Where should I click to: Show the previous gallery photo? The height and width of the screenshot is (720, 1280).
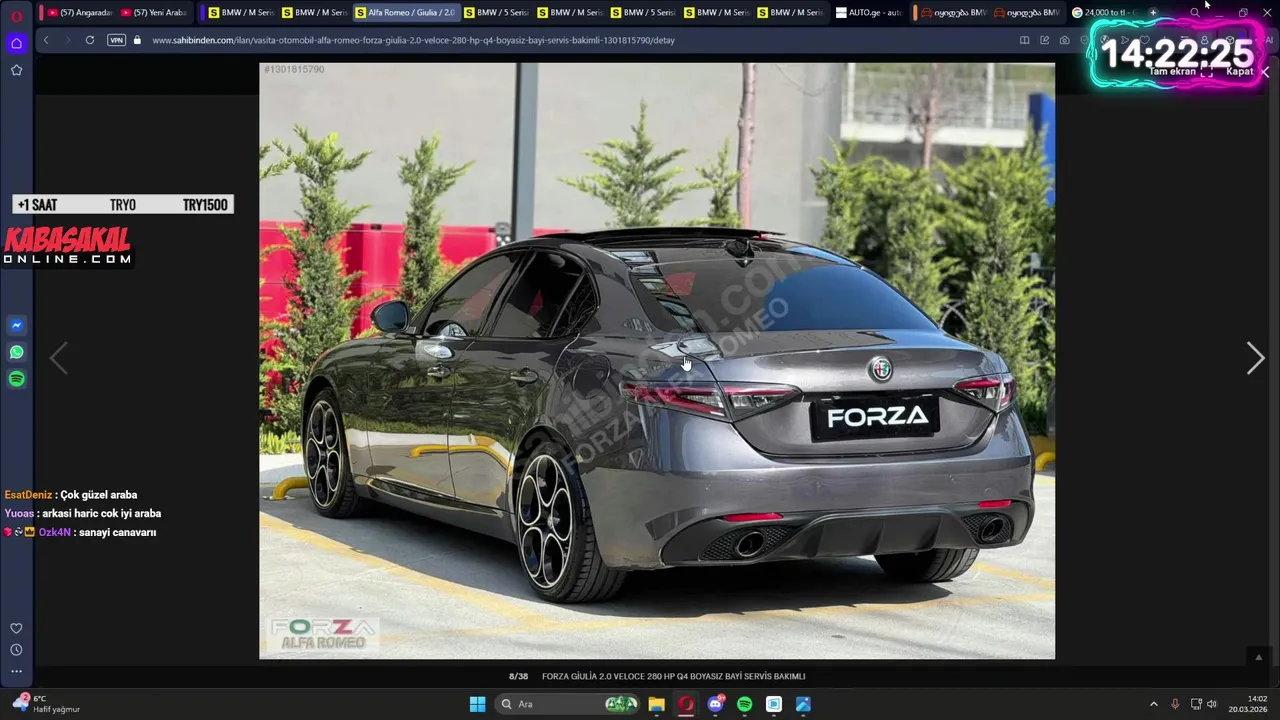[59, 358]
